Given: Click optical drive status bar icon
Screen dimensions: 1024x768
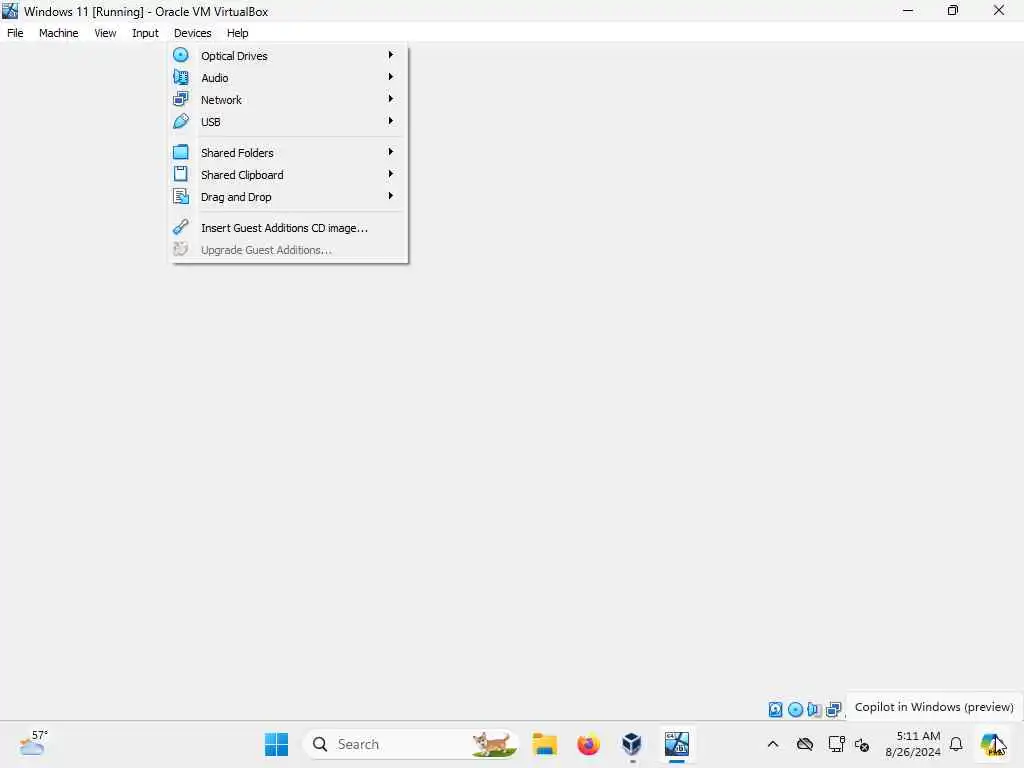Looking at the screenshot, I should coord(795,709).
